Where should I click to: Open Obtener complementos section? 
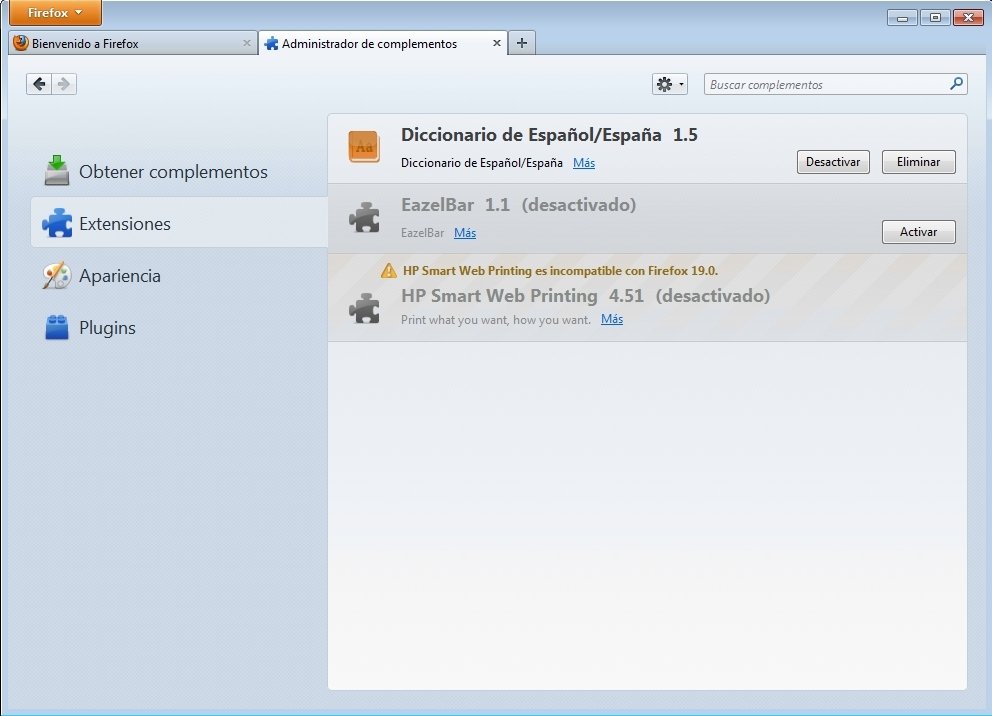[179, 171]
